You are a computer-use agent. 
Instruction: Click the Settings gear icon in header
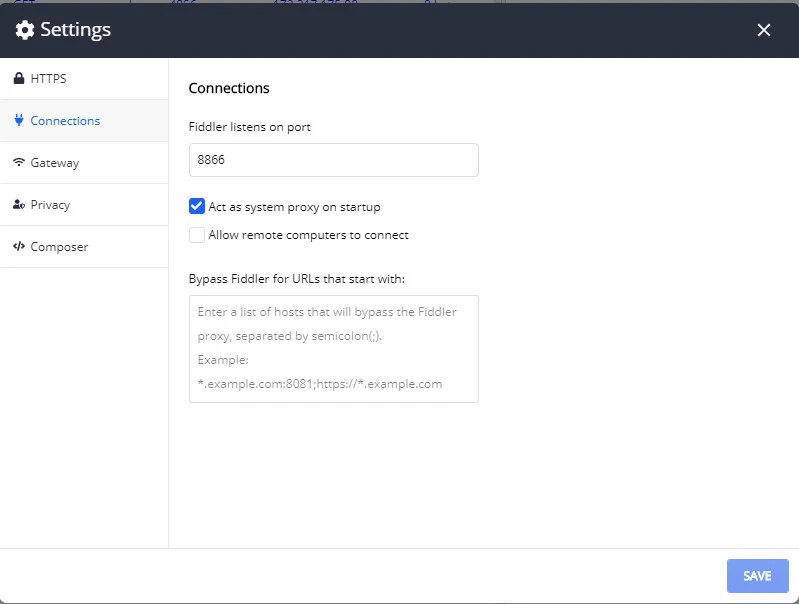click(x=24, y=30)
